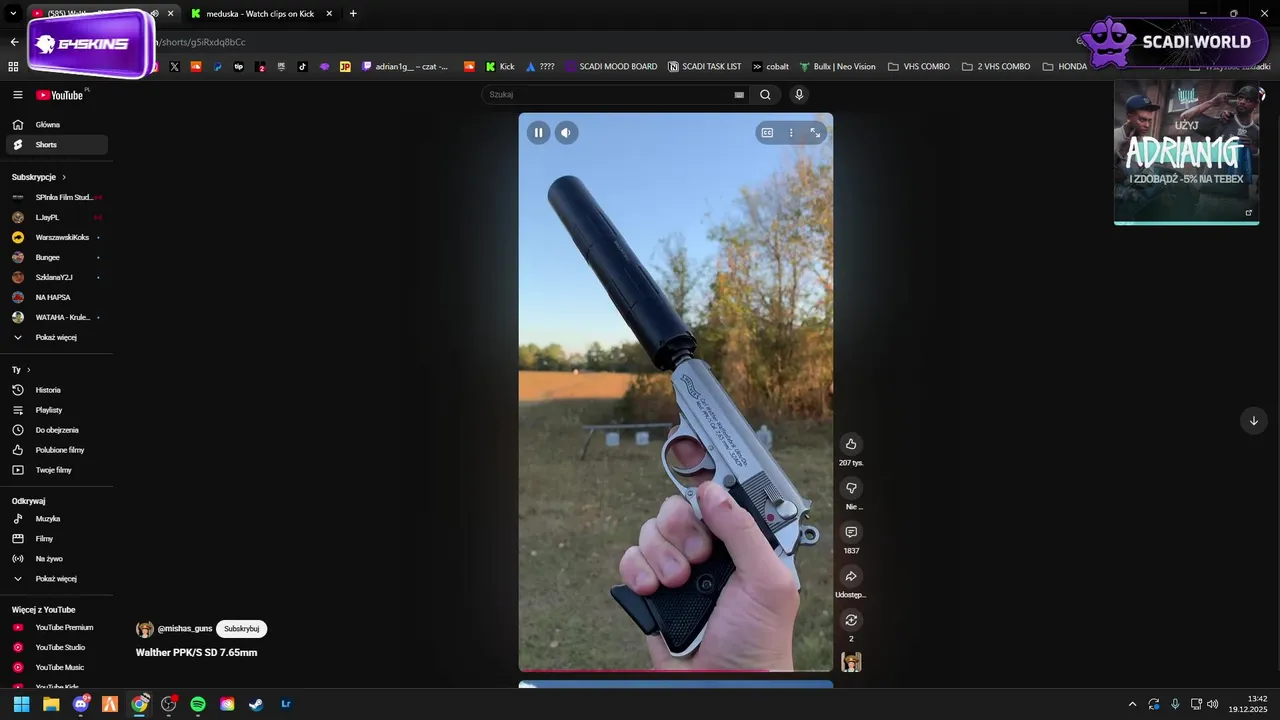Switch to the meduska Kick clips tab

click(259, 14)
